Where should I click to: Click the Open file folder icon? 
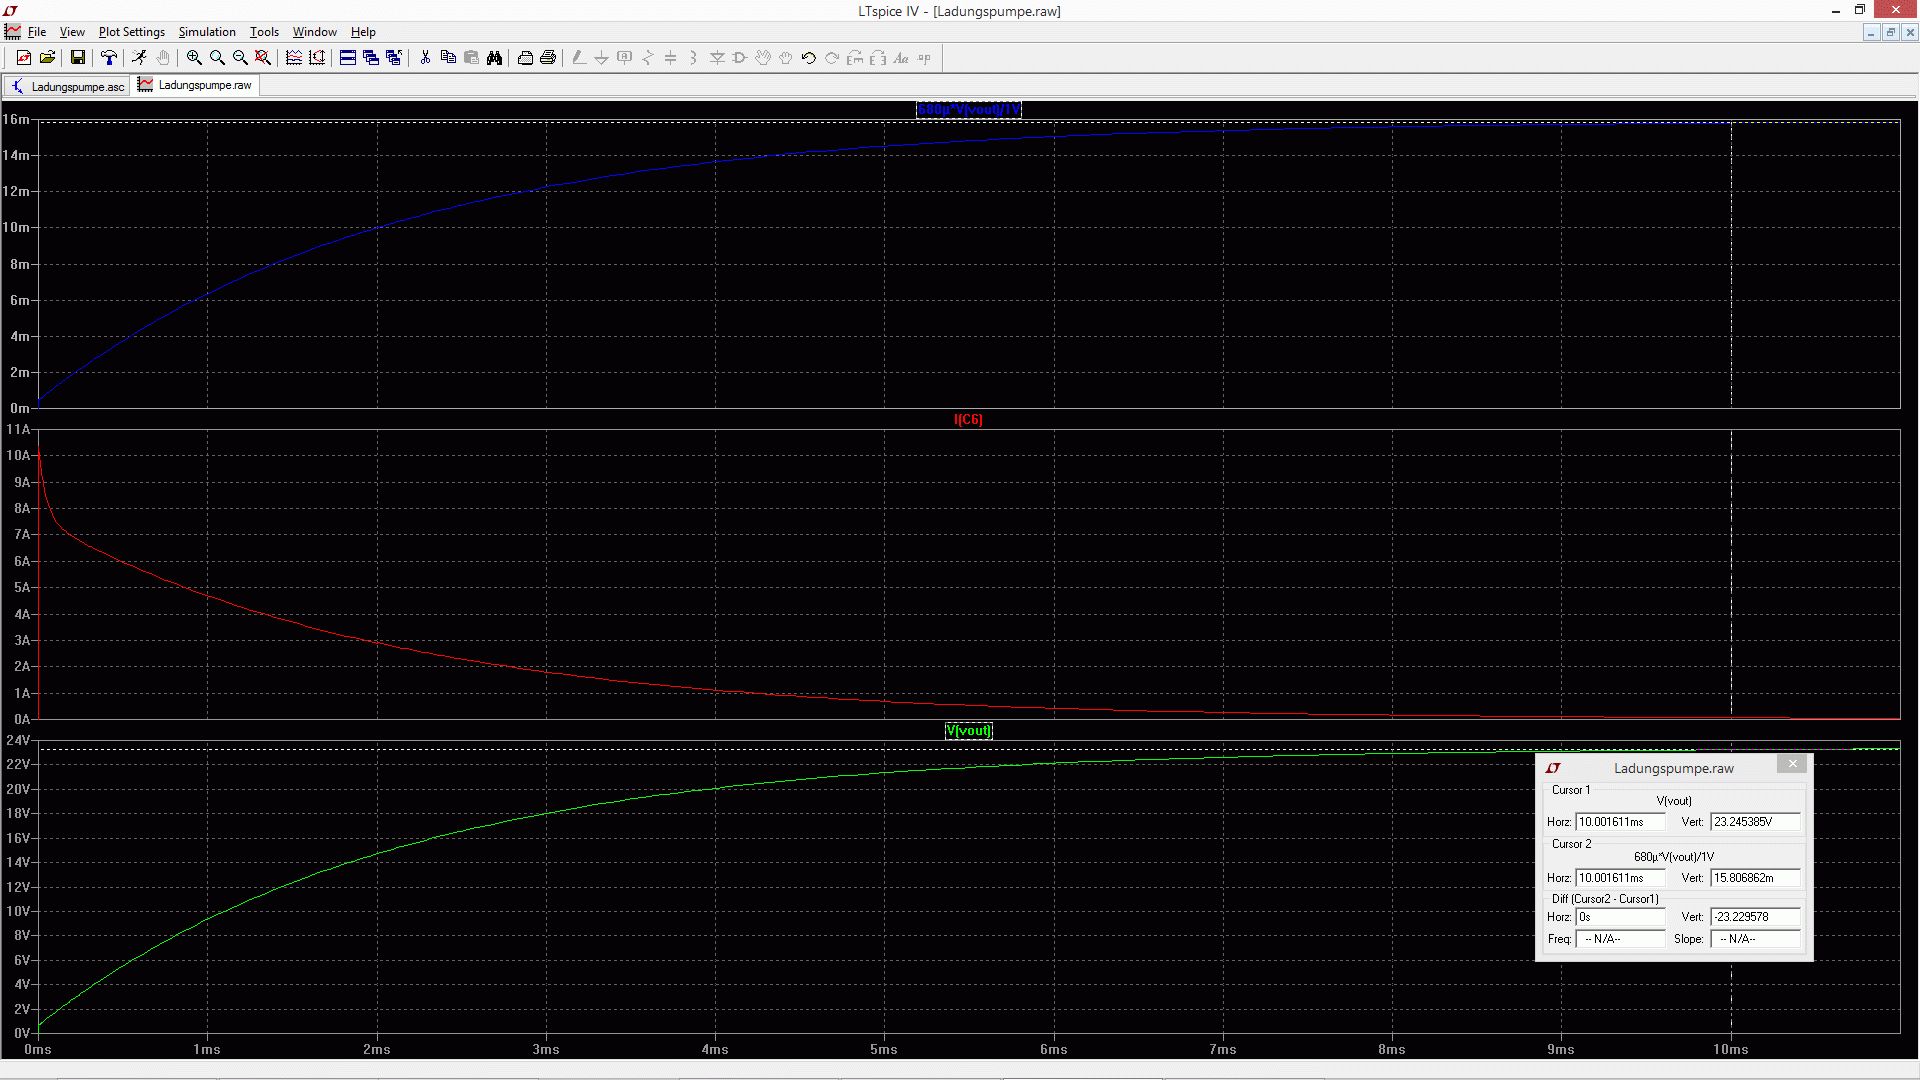(47, 58)
